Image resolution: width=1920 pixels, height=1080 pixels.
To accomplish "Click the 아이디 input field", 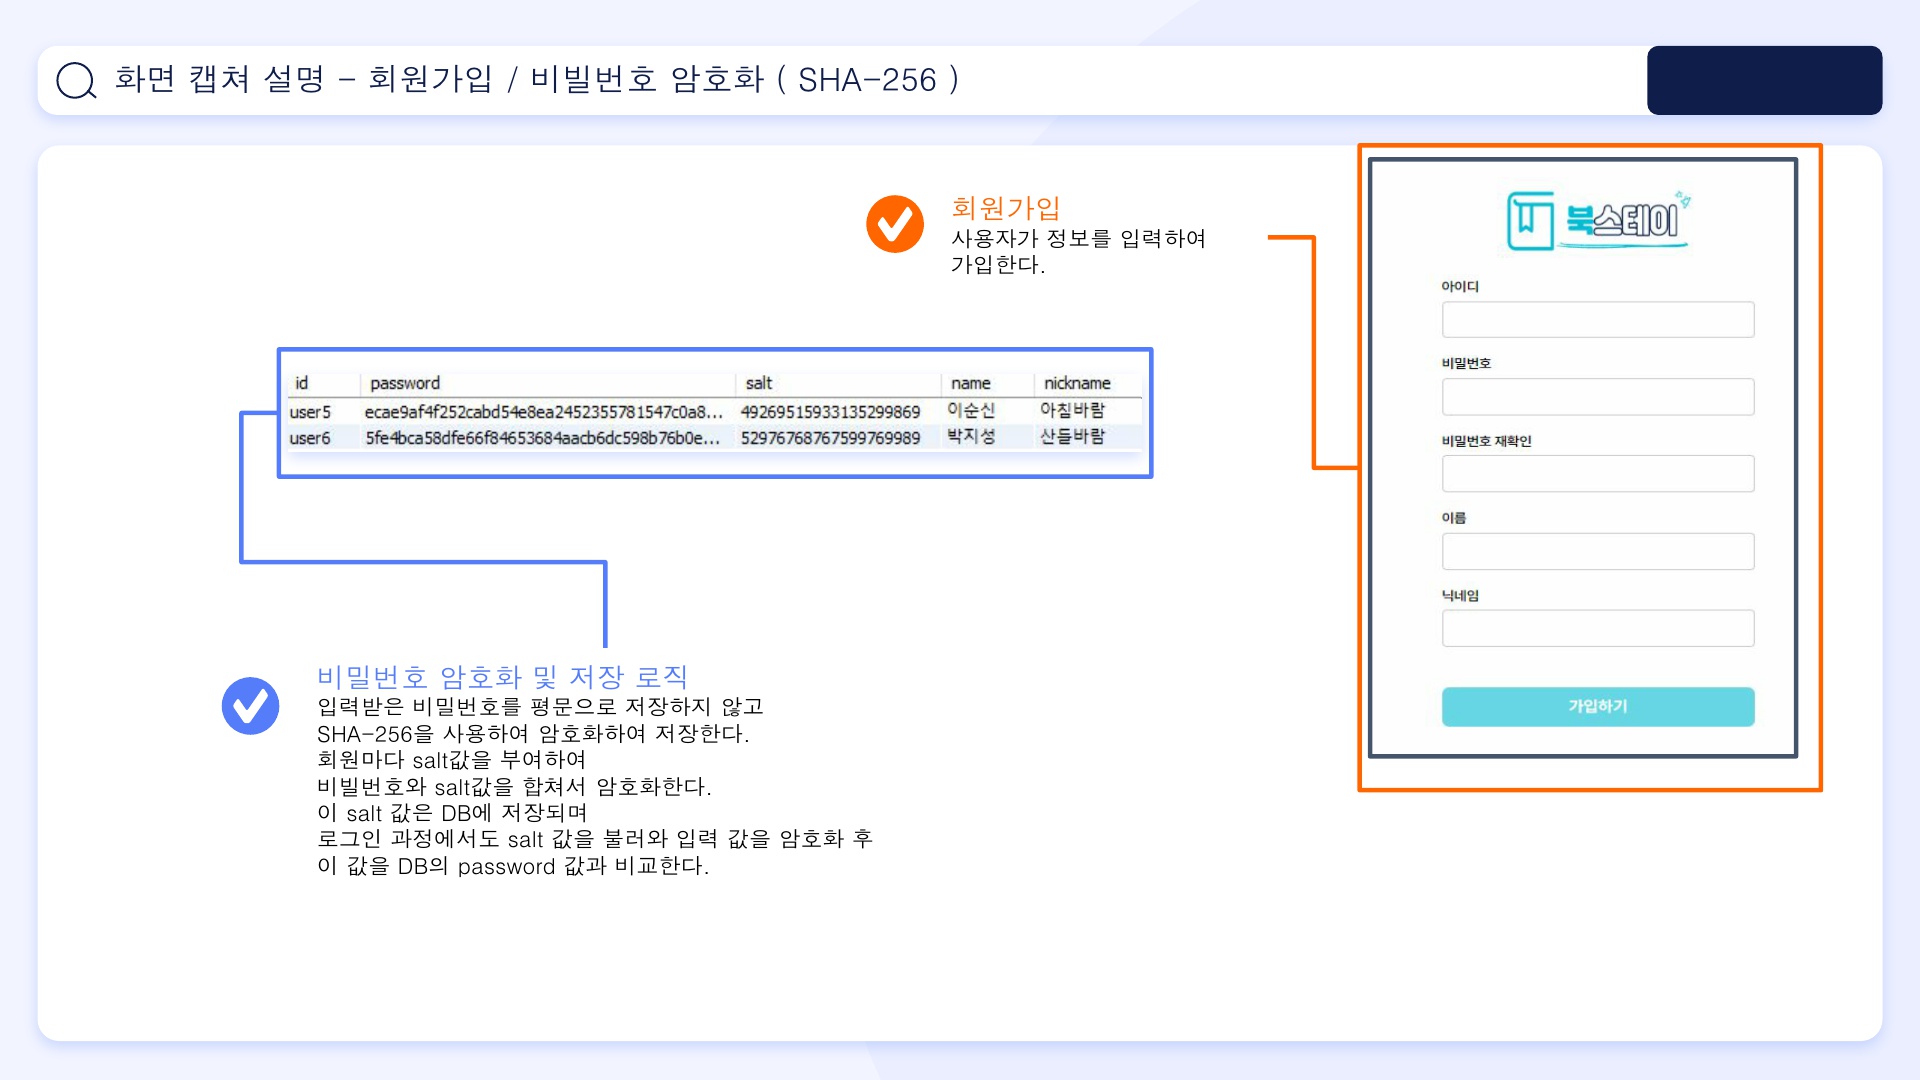I will point(1597,320).
